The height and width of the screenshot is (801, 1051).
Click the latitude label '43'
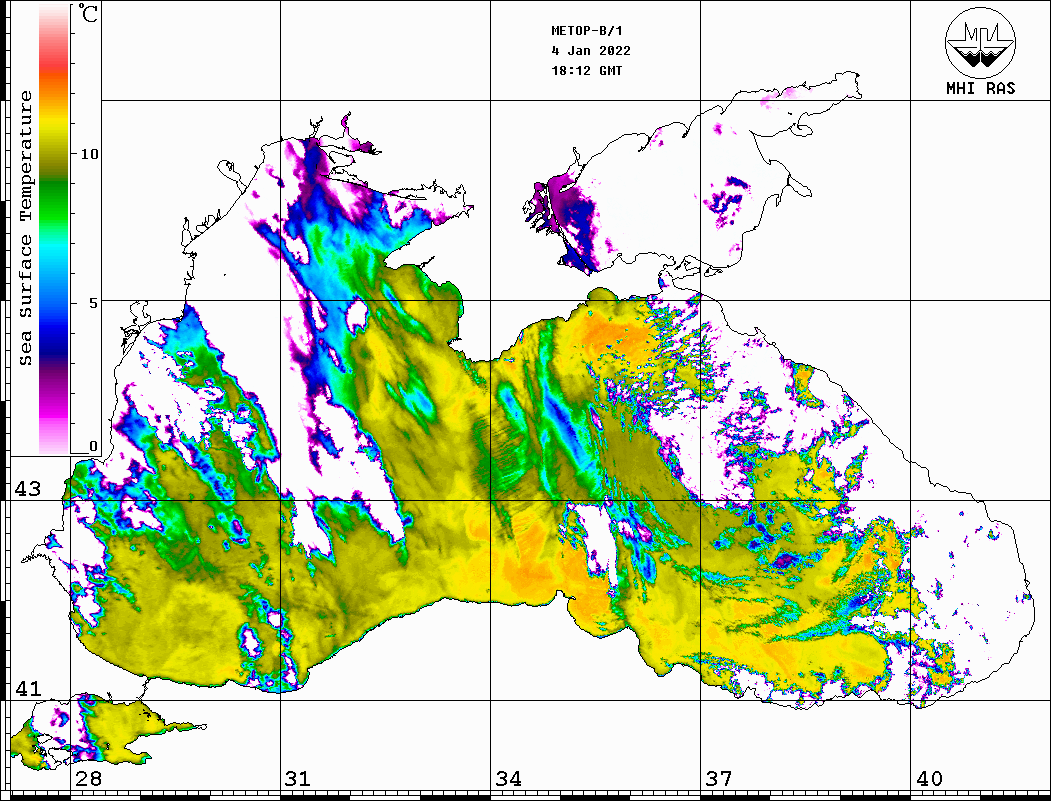[28, 489]
